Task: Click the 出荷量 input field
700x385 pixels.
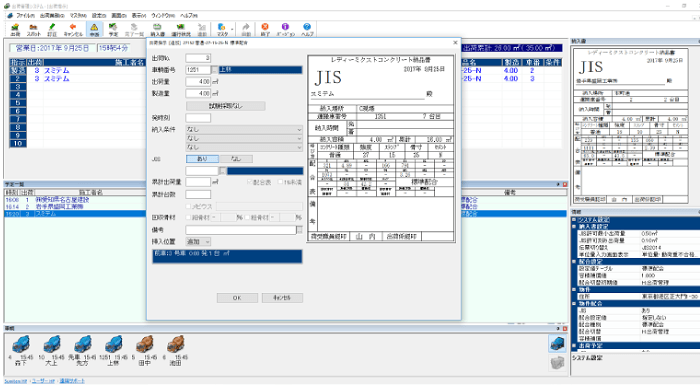Action: [198, 82]
